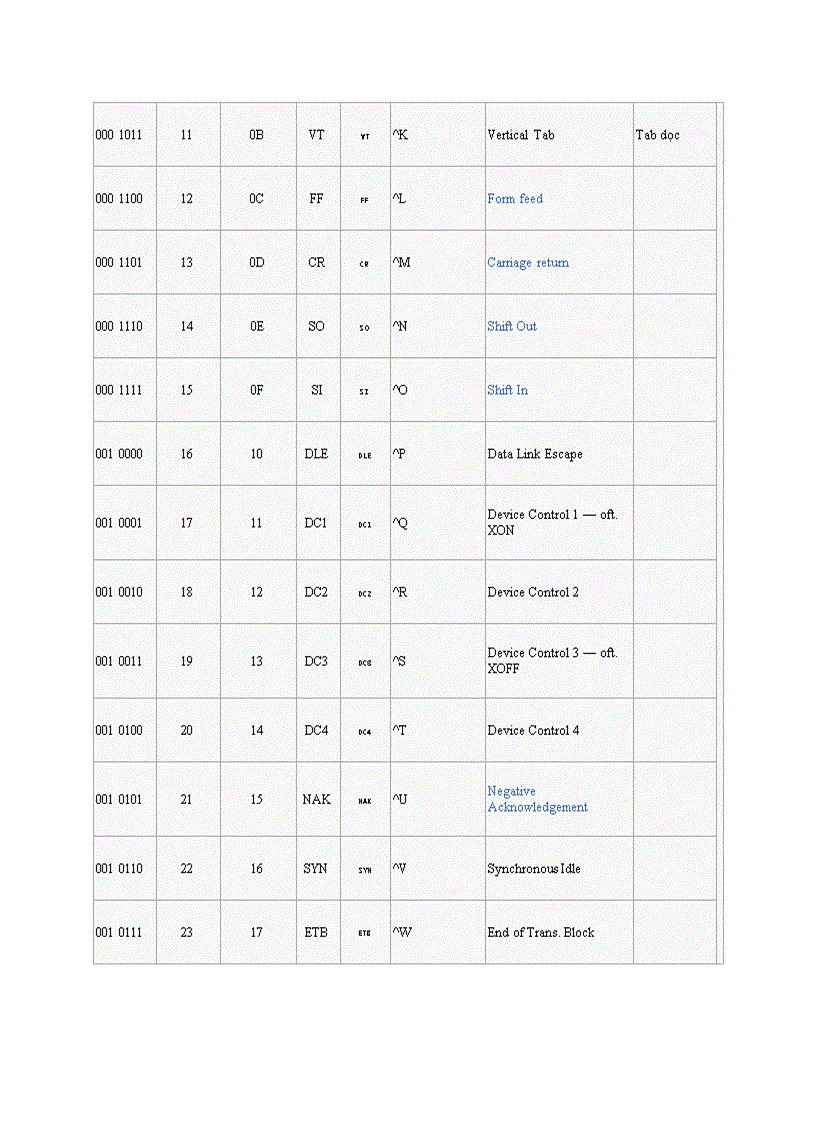Click the small ETB glyph image

point(365,933)
